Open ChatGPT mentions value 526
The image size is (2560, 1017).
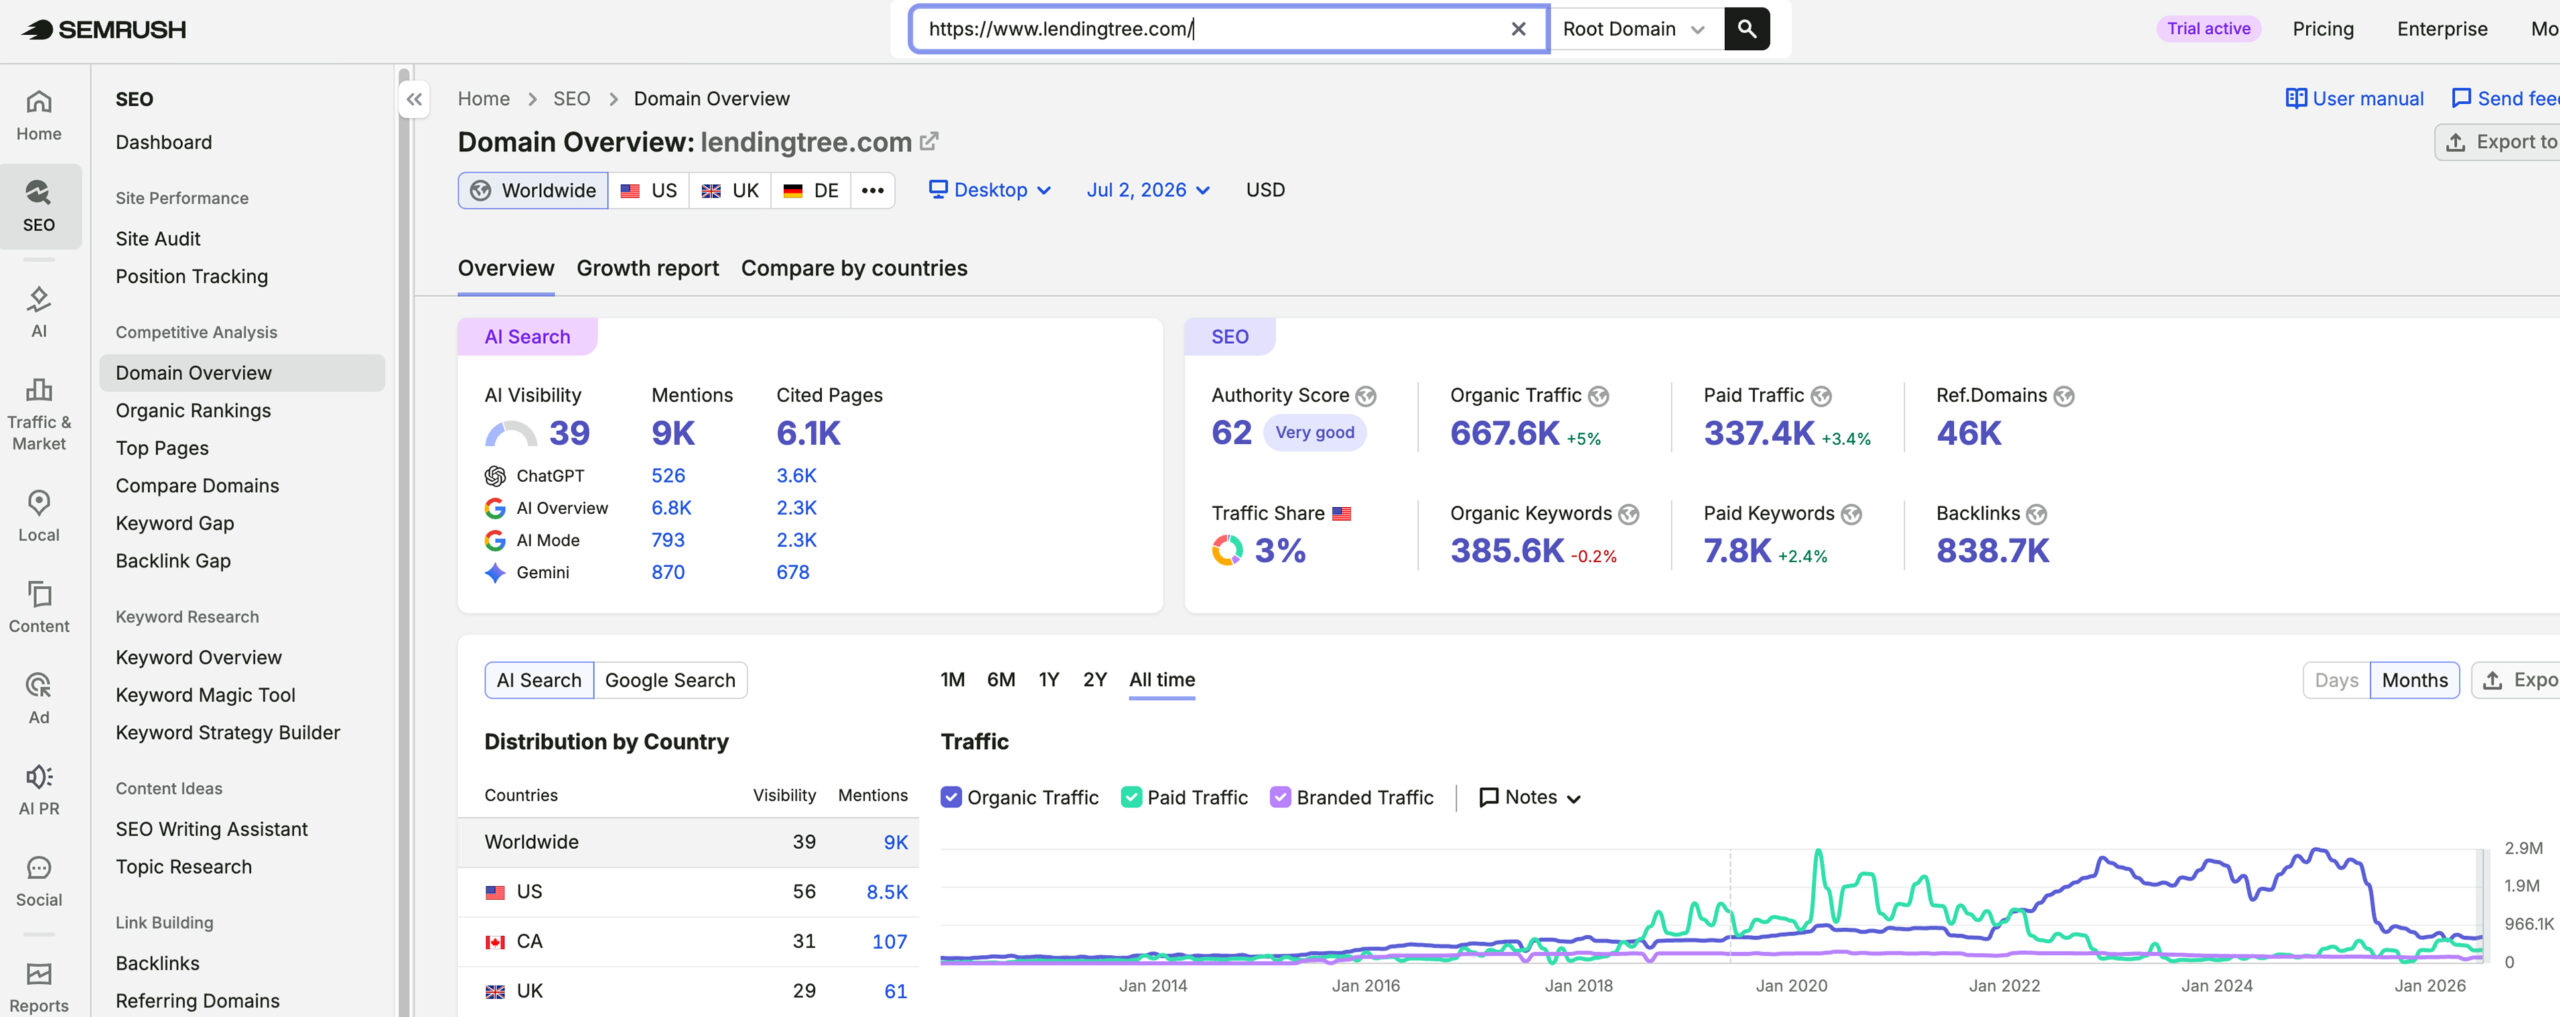pyautogui.click(x=668, y=476)
